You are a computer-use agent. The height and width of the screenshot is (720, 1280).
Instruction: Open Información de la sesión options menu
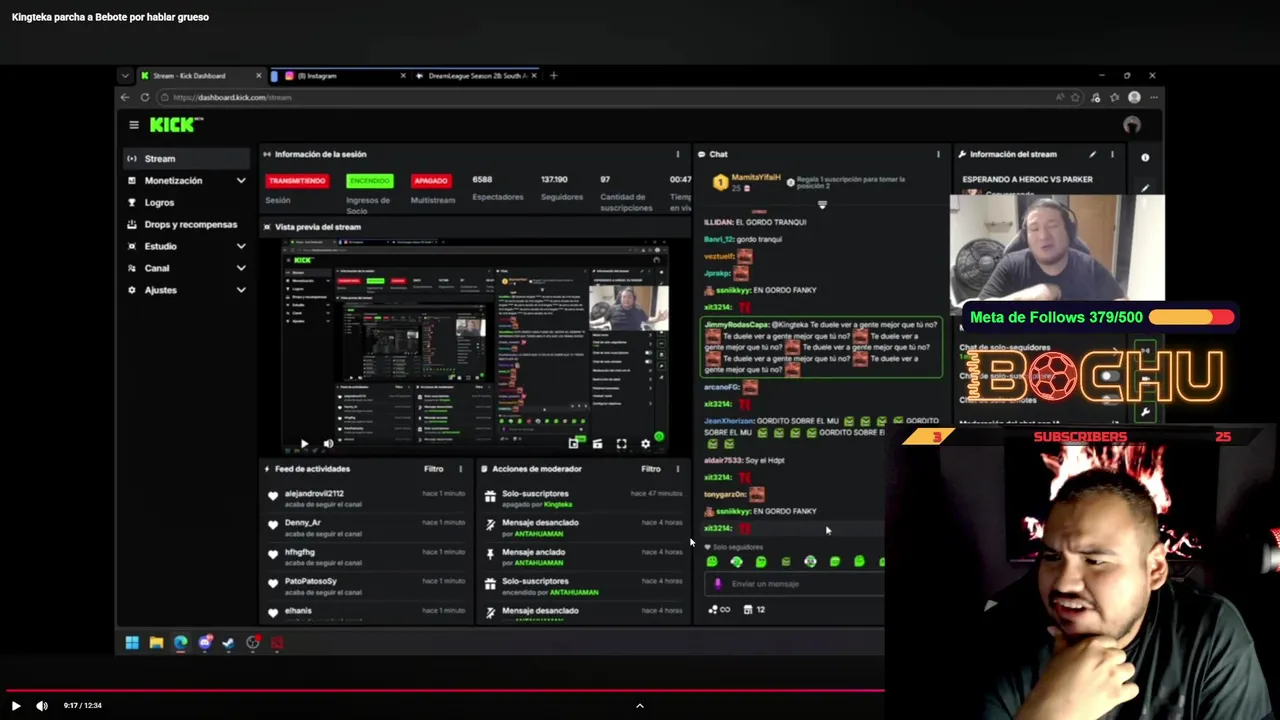677,154
